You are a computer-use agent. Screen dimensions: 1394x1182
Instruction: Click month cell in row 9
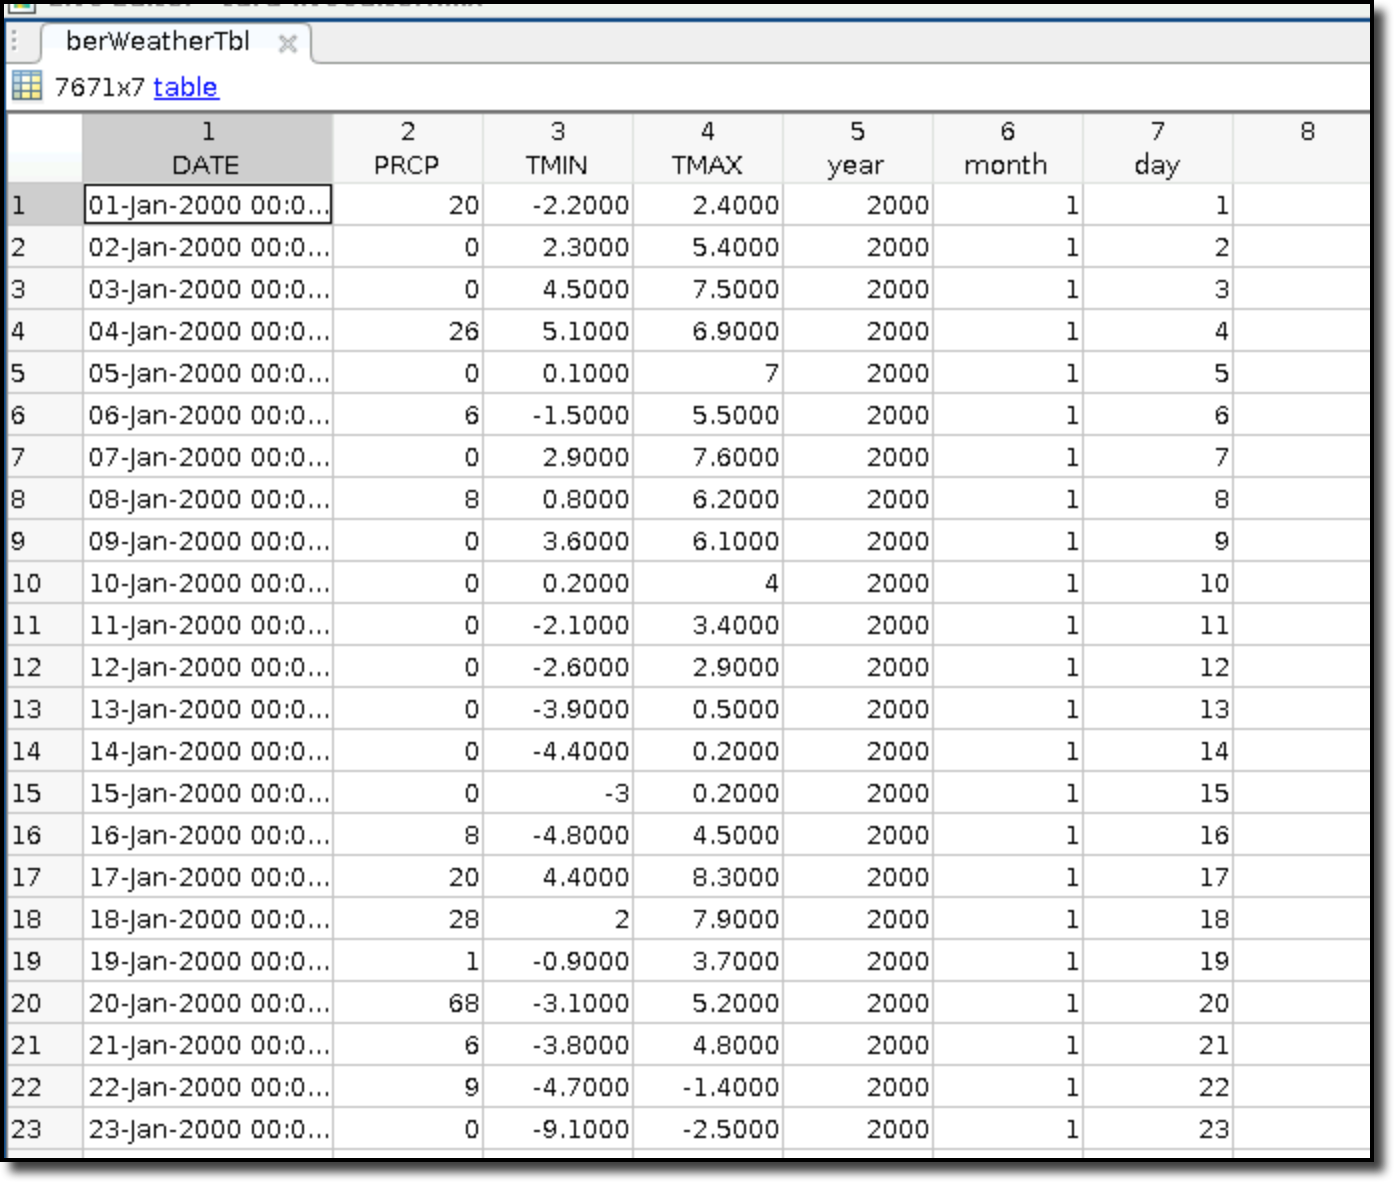pos(1008,541)
